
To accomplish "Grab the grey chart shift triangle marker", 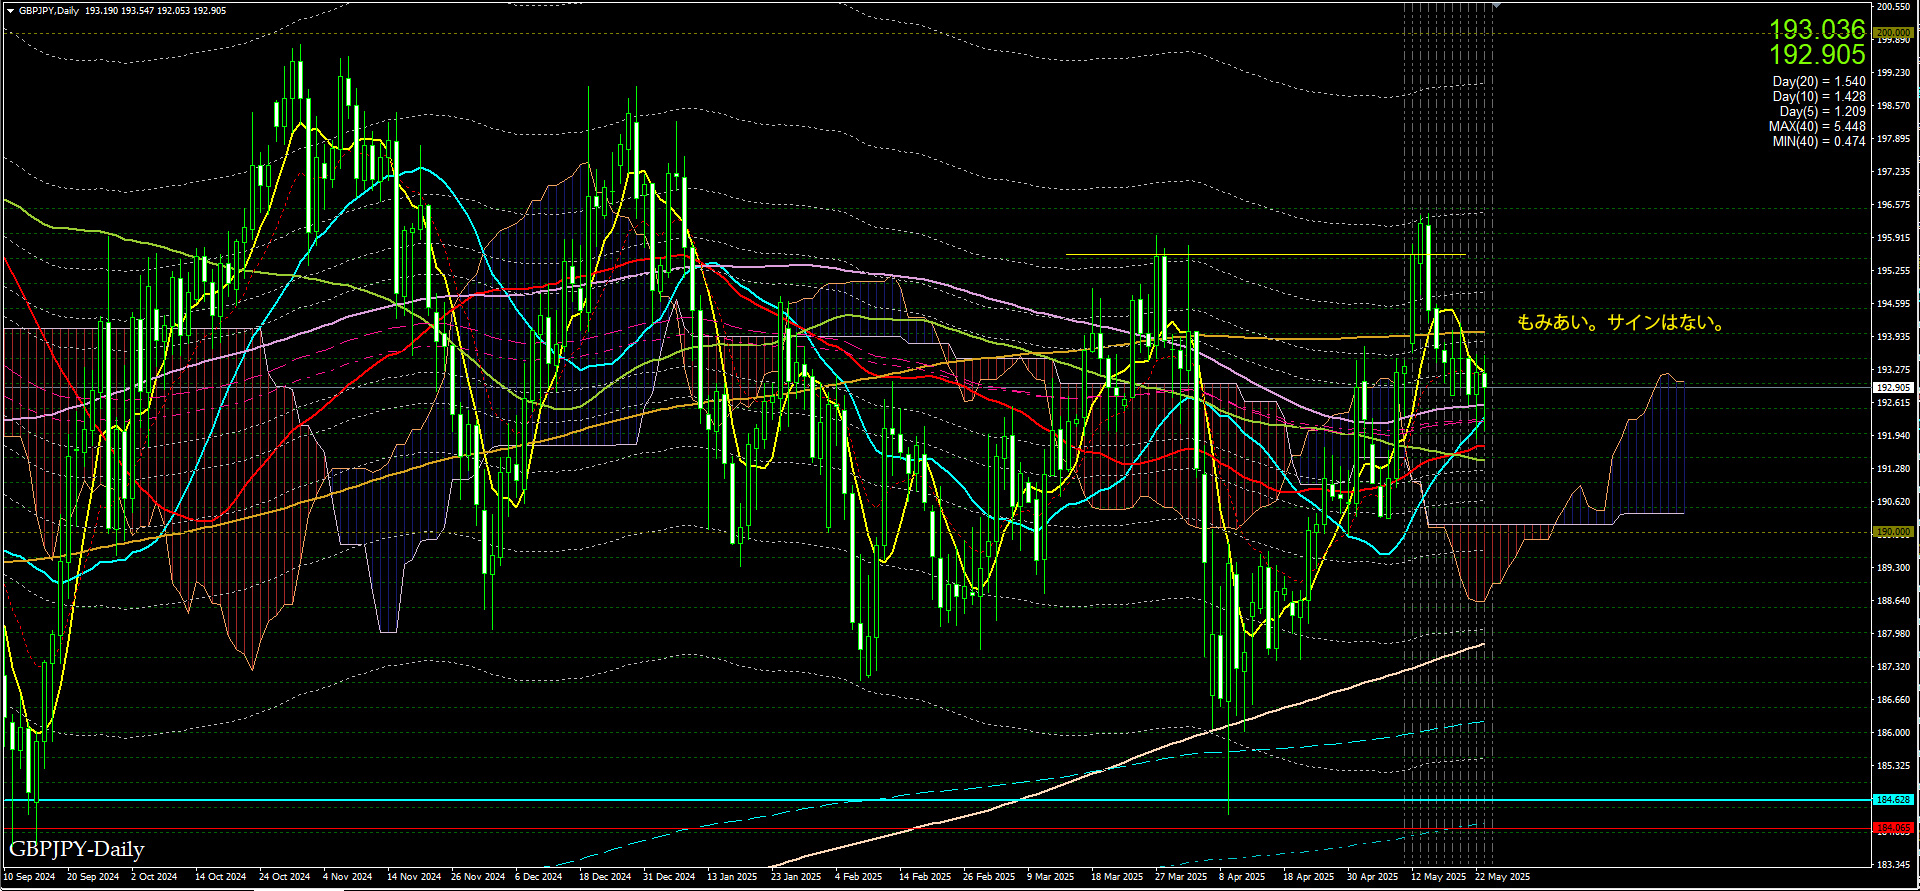I will coord(1496,6).
